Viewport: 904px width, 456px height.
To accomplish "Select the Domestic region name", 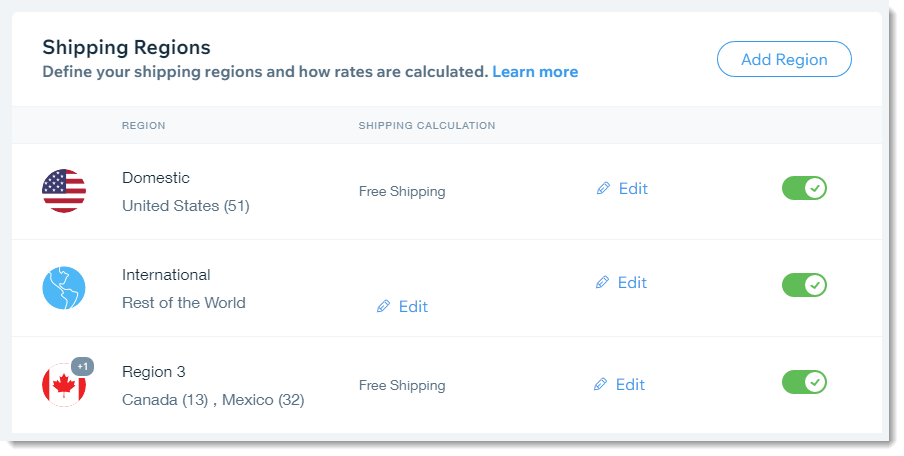I will click(x=156, y=178).
